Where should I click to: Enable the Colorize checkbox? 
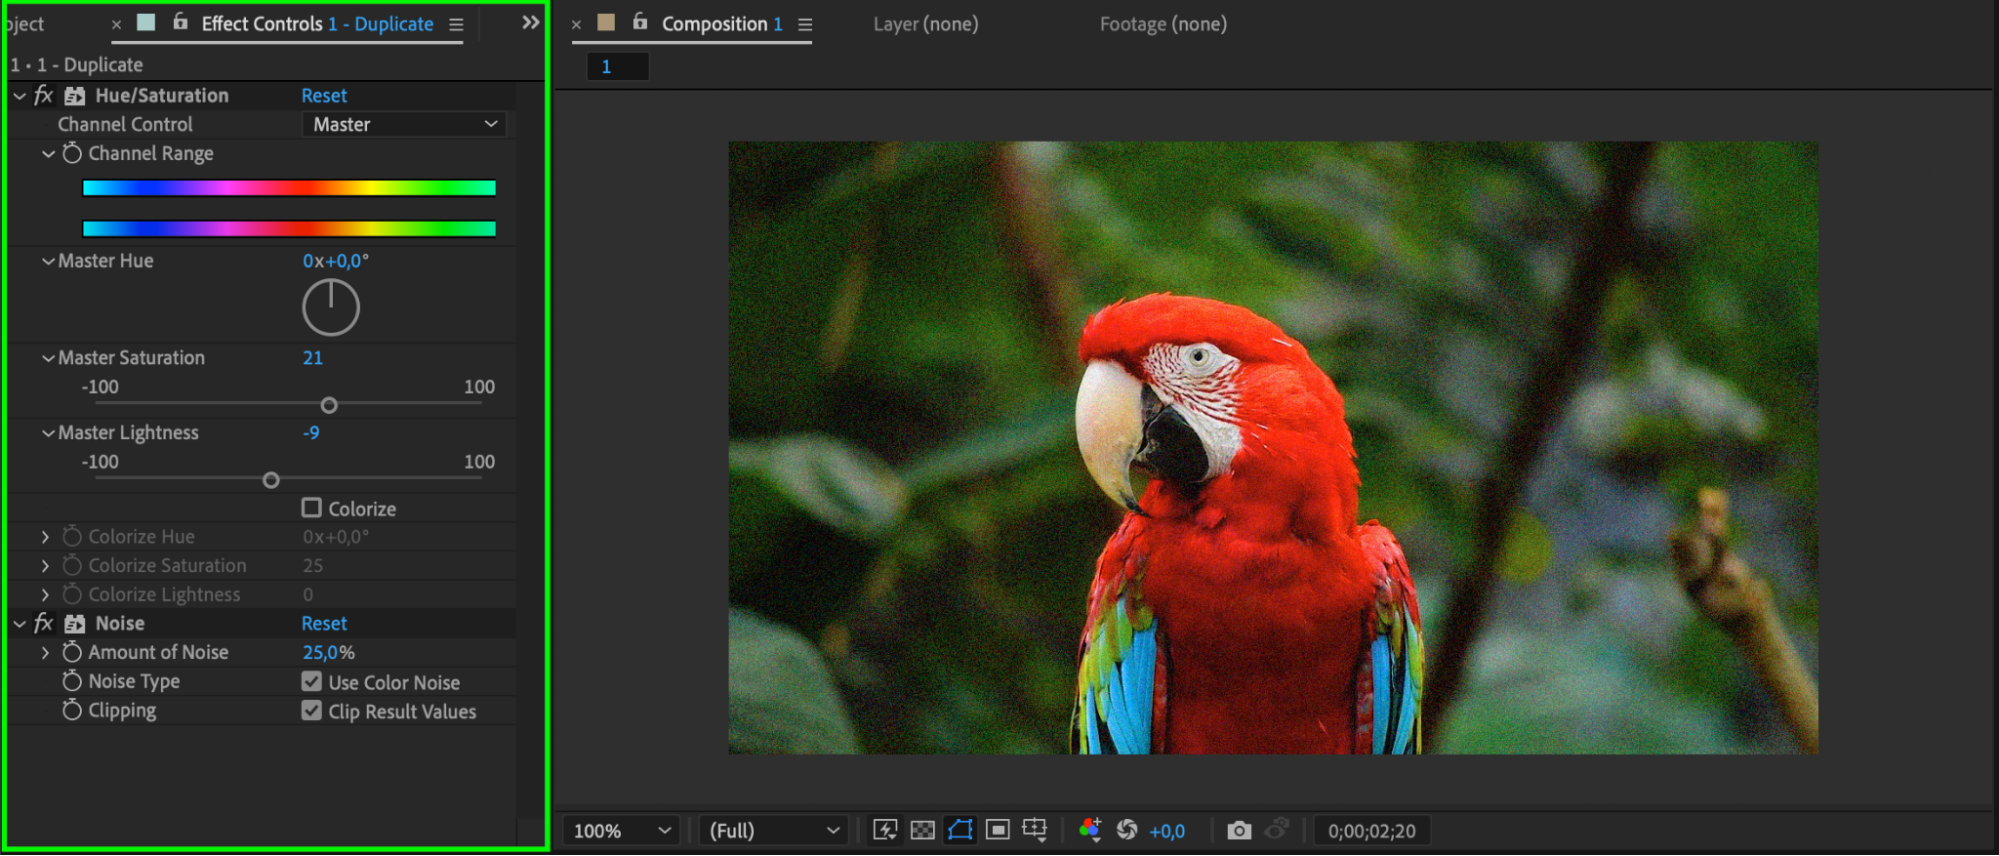tap(312, 508)
